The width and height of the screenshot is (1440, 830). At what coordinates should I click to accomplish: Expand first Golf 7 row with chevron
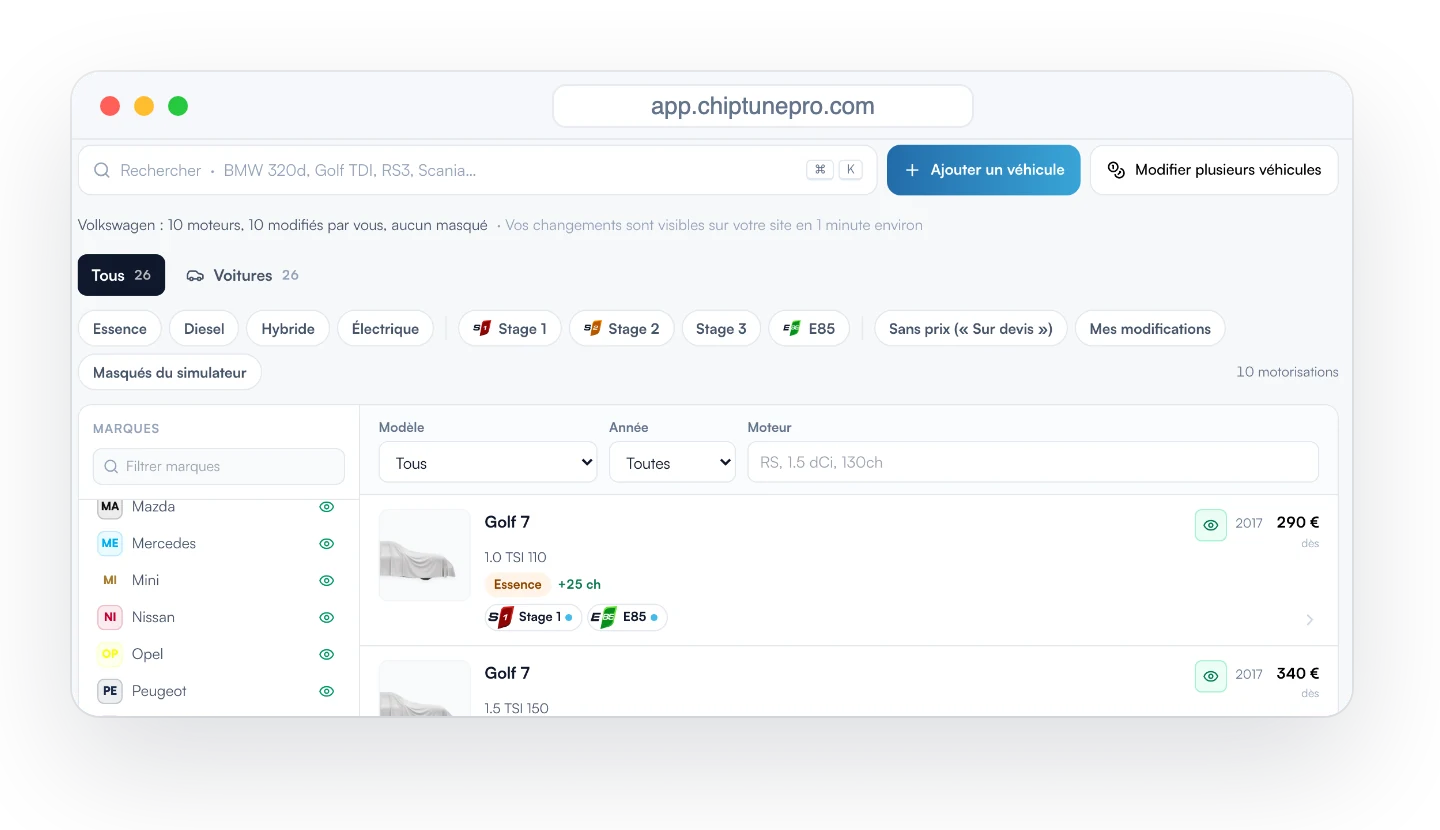1310,620
